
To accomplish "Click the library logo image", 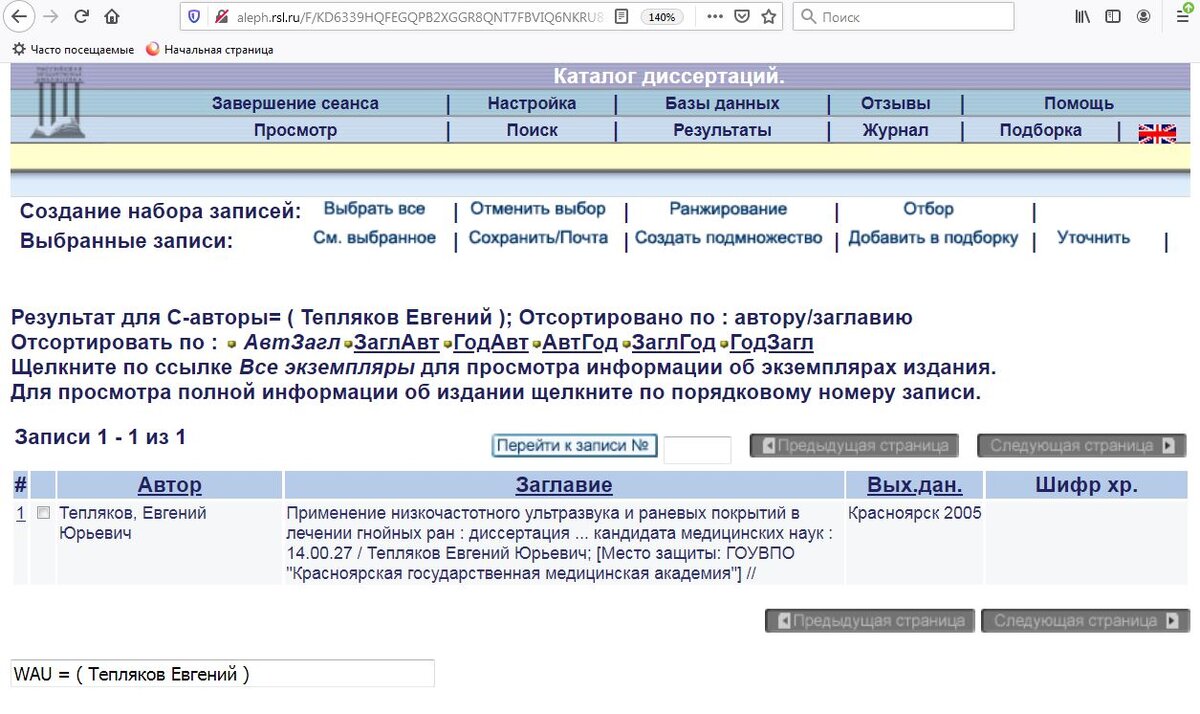I will [x=57, y=103].
